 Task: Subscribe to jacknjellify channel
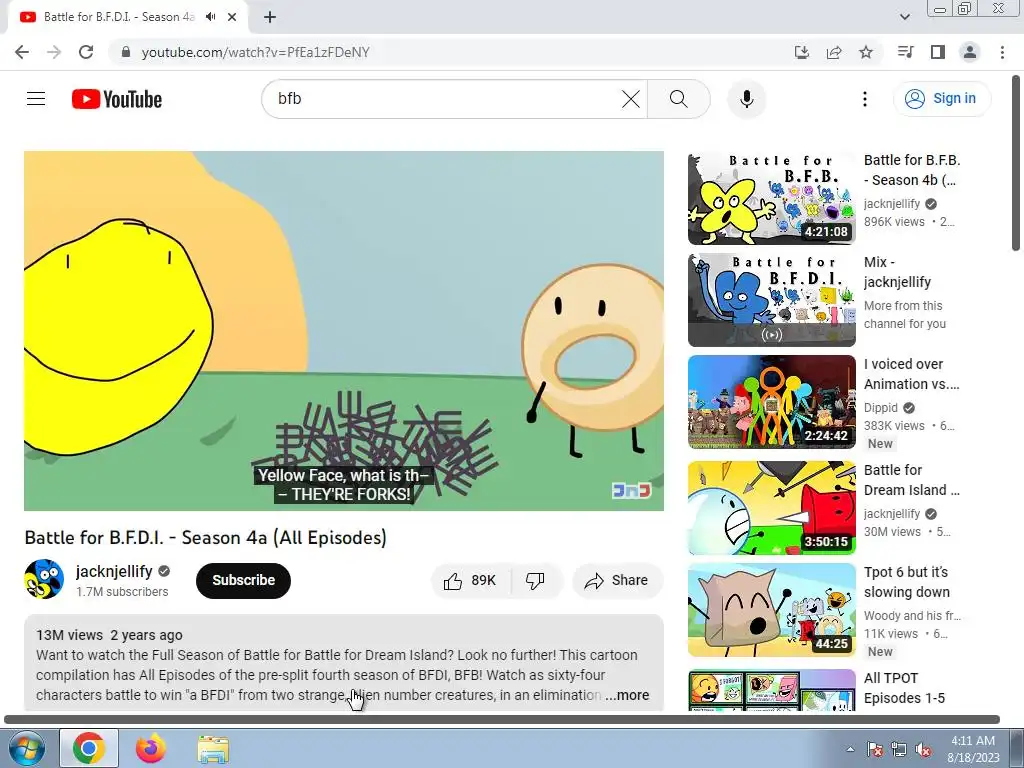tap(243, 580)
